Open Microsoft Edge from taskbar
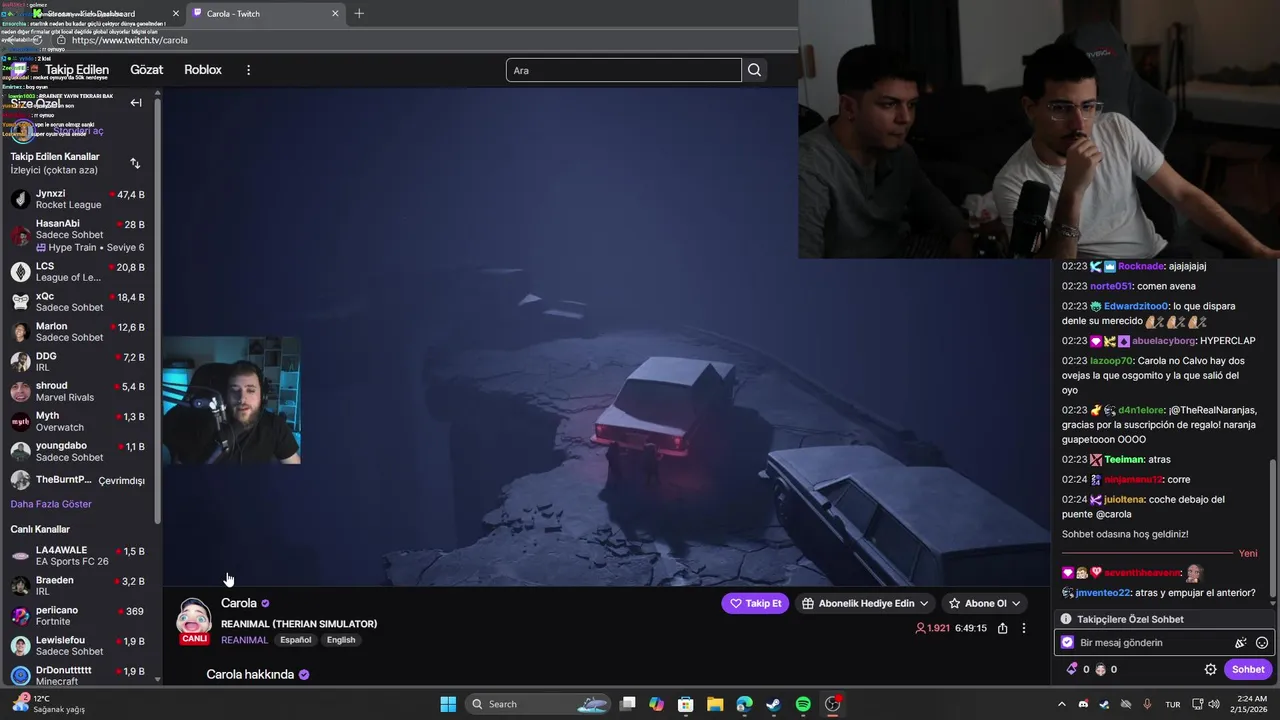Image resolution: width=1280 pixels, height=720 pixels. point(744,704)
